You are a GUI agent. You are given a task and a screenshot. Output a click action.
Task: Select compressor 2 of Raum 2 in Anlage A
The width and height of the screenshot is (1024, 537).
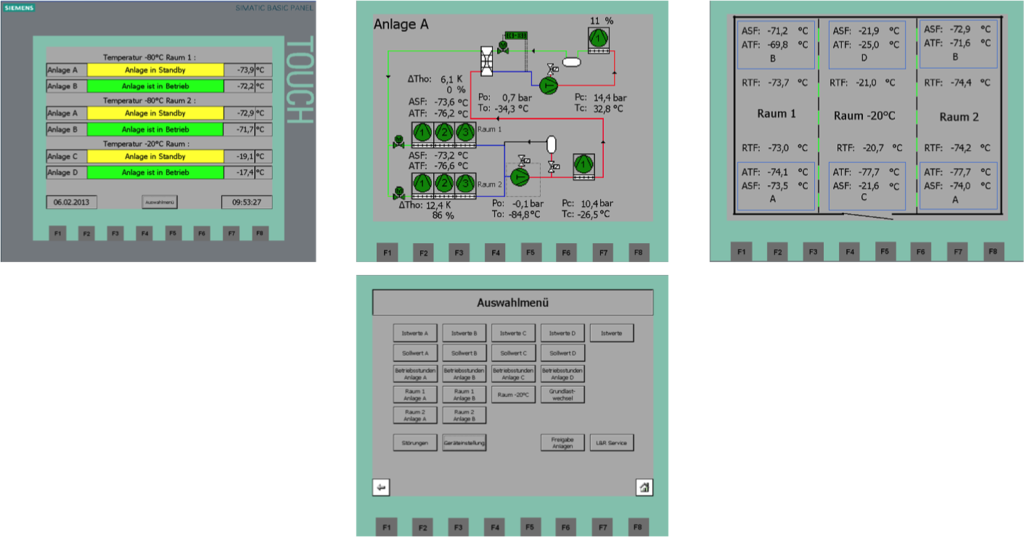pos(443,183)
